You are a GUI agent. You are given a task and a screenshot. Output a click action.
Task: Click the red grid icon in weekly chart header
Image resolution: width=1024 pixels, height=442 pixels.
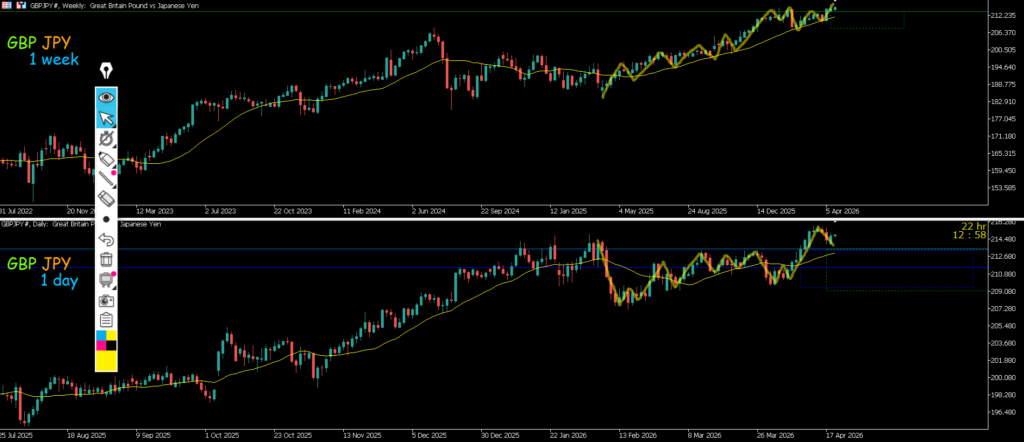pos(6,4)
